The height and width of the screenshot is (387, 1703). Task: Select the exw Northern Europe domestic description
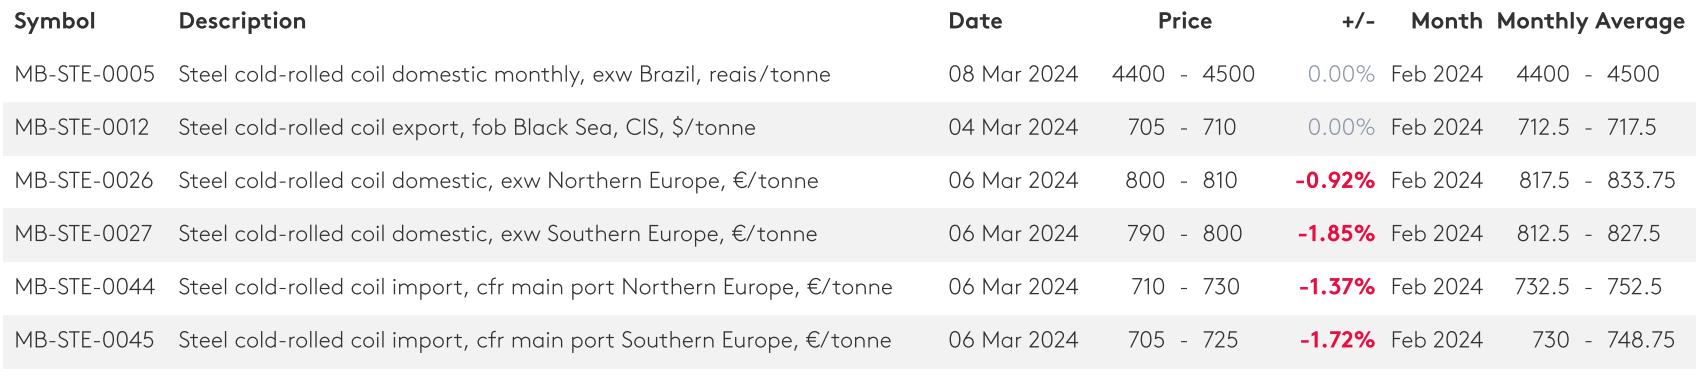click(498, 181)
